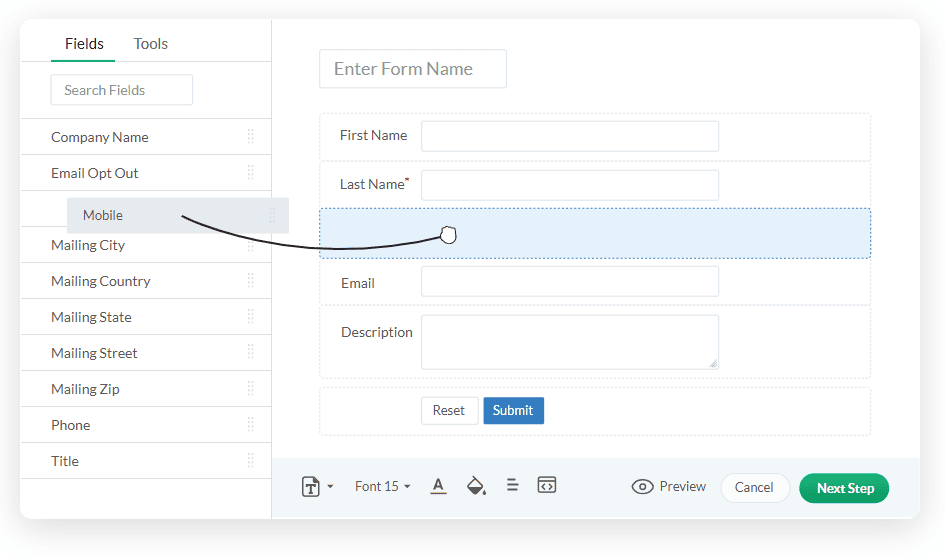
Task: Click the Reset button
Action: 449,411
